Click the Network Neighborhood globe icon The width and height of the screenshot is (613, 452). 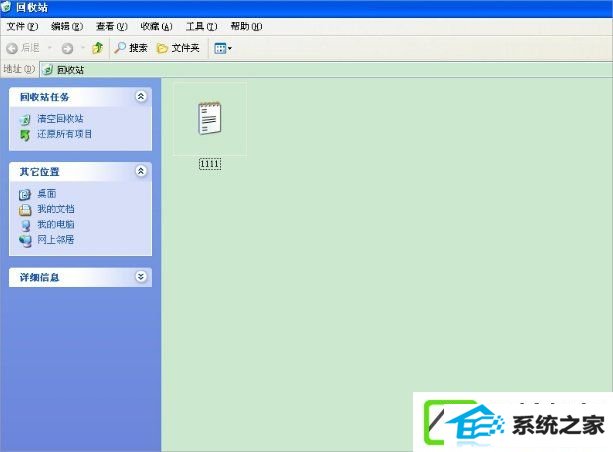[x=25, y=240]
